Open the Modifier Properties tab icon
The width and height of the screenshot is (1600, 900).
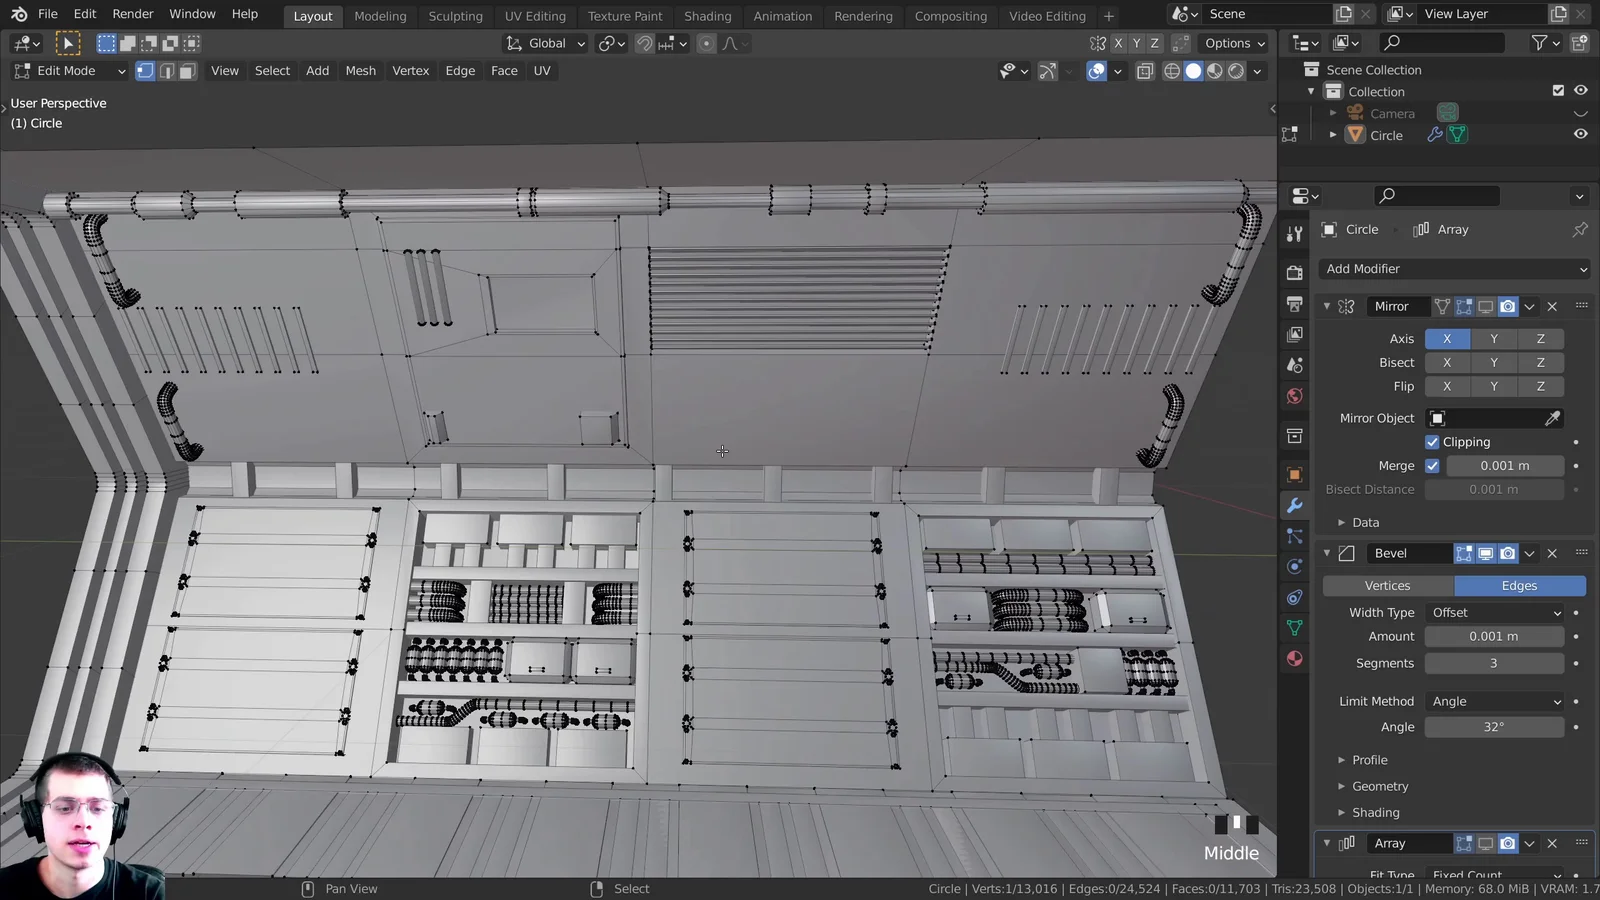pyautogui.click(x=1294, y=505)
